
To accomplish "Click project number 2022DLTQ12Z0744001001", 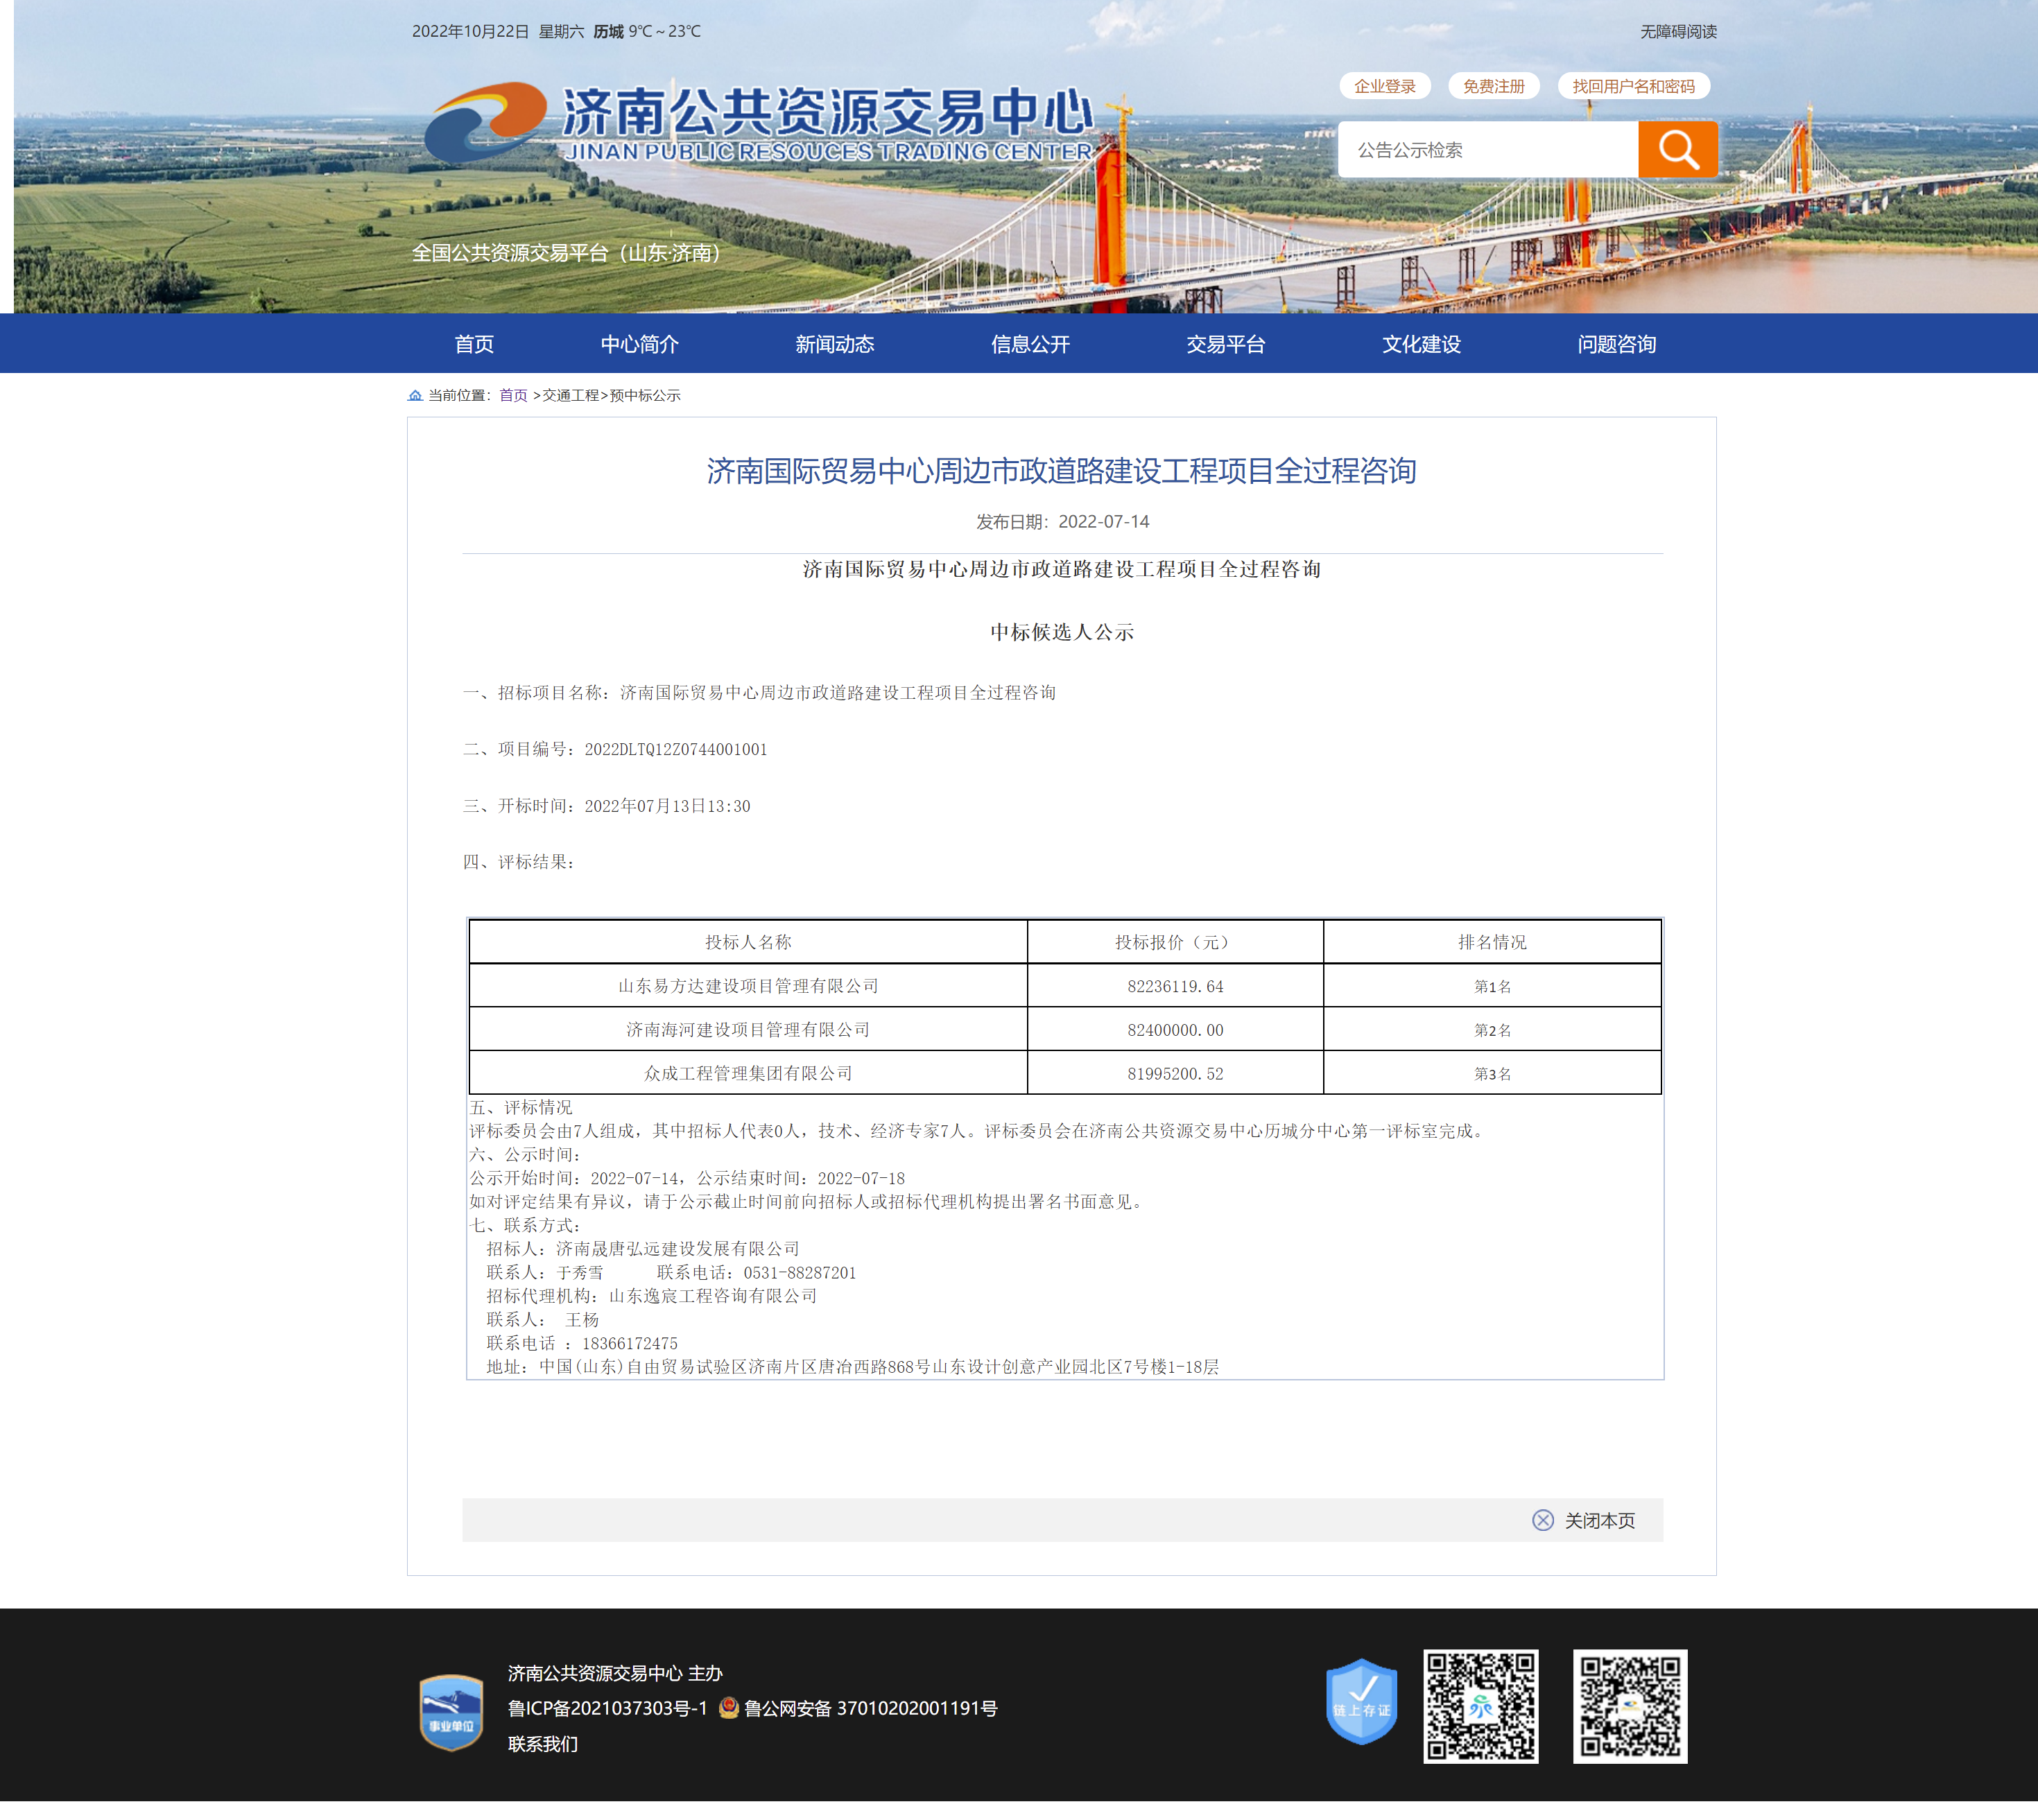I will [676, 750].
